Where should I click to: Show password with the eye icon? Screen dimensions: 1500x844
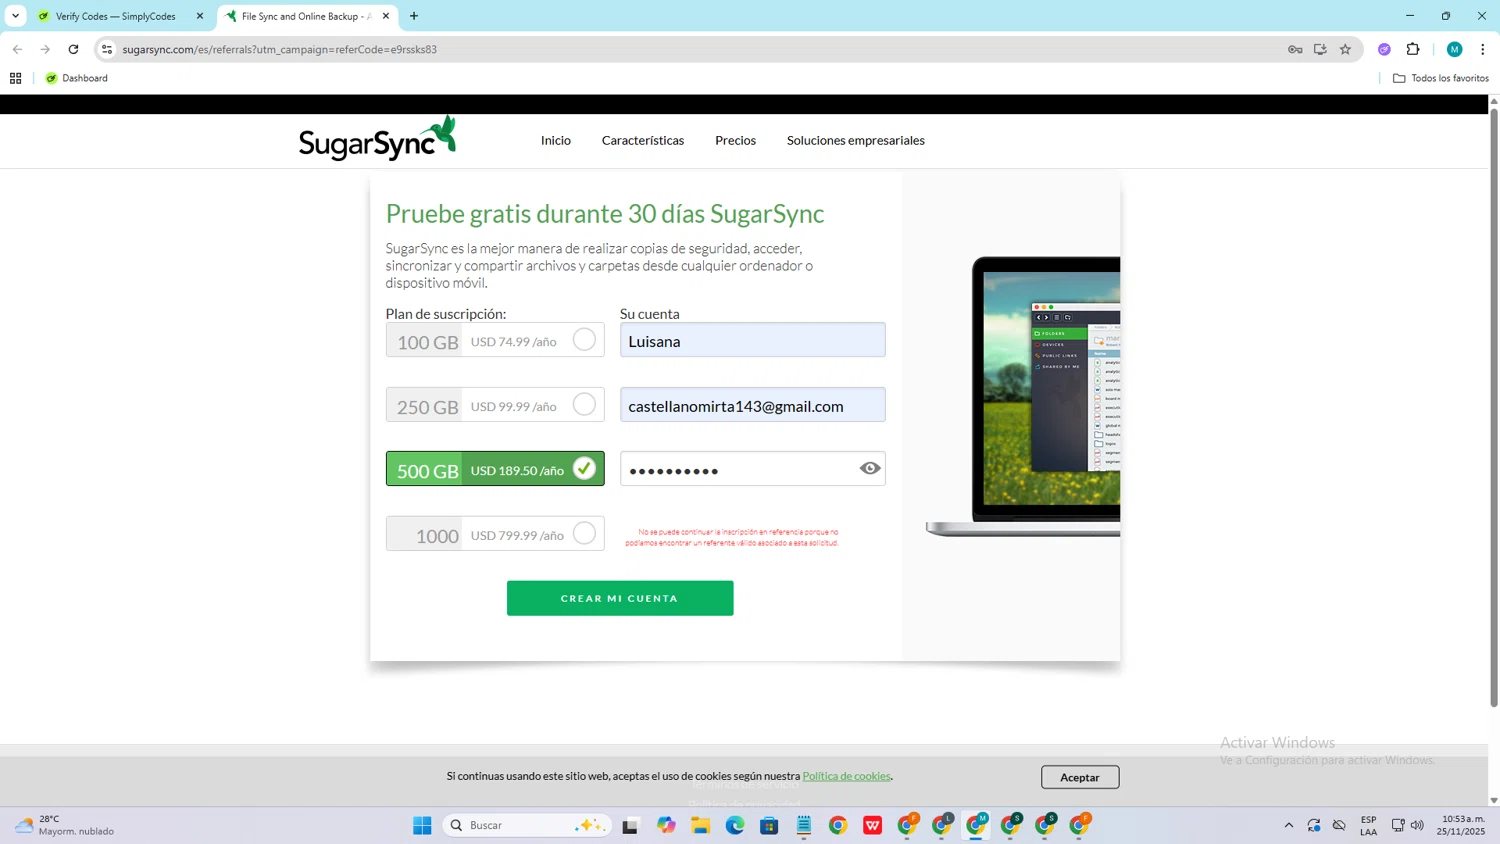coord(870,468)
